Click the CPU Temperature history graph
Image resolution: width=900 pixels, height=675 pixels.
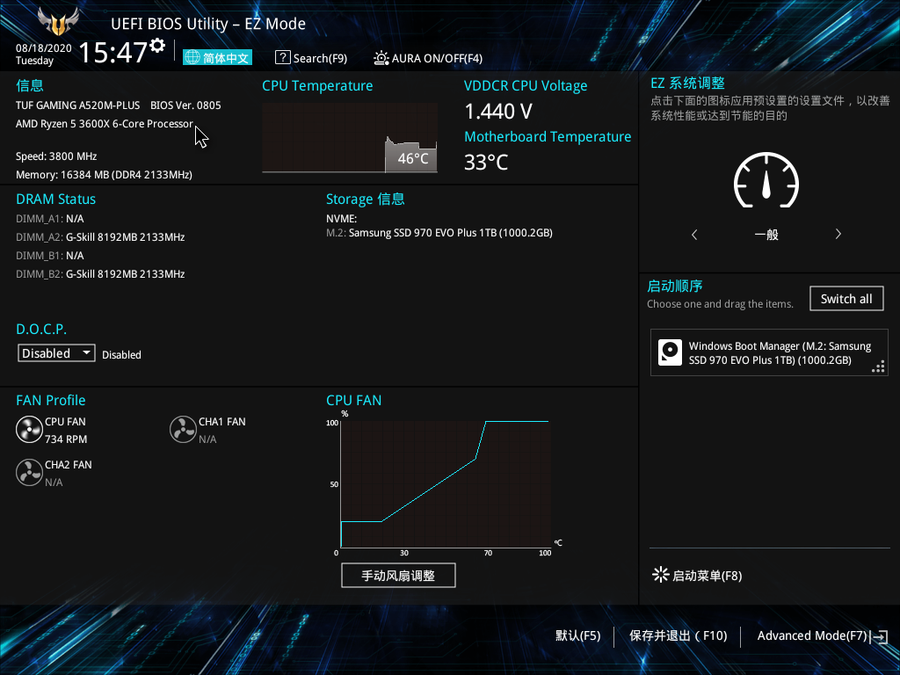[349, 138]
